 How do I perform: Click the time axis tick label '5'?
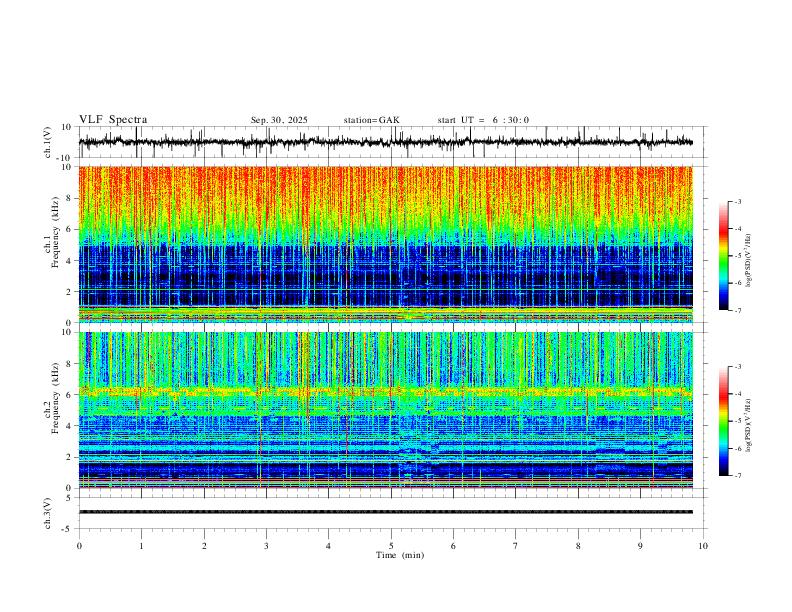(x=391, y=546)
